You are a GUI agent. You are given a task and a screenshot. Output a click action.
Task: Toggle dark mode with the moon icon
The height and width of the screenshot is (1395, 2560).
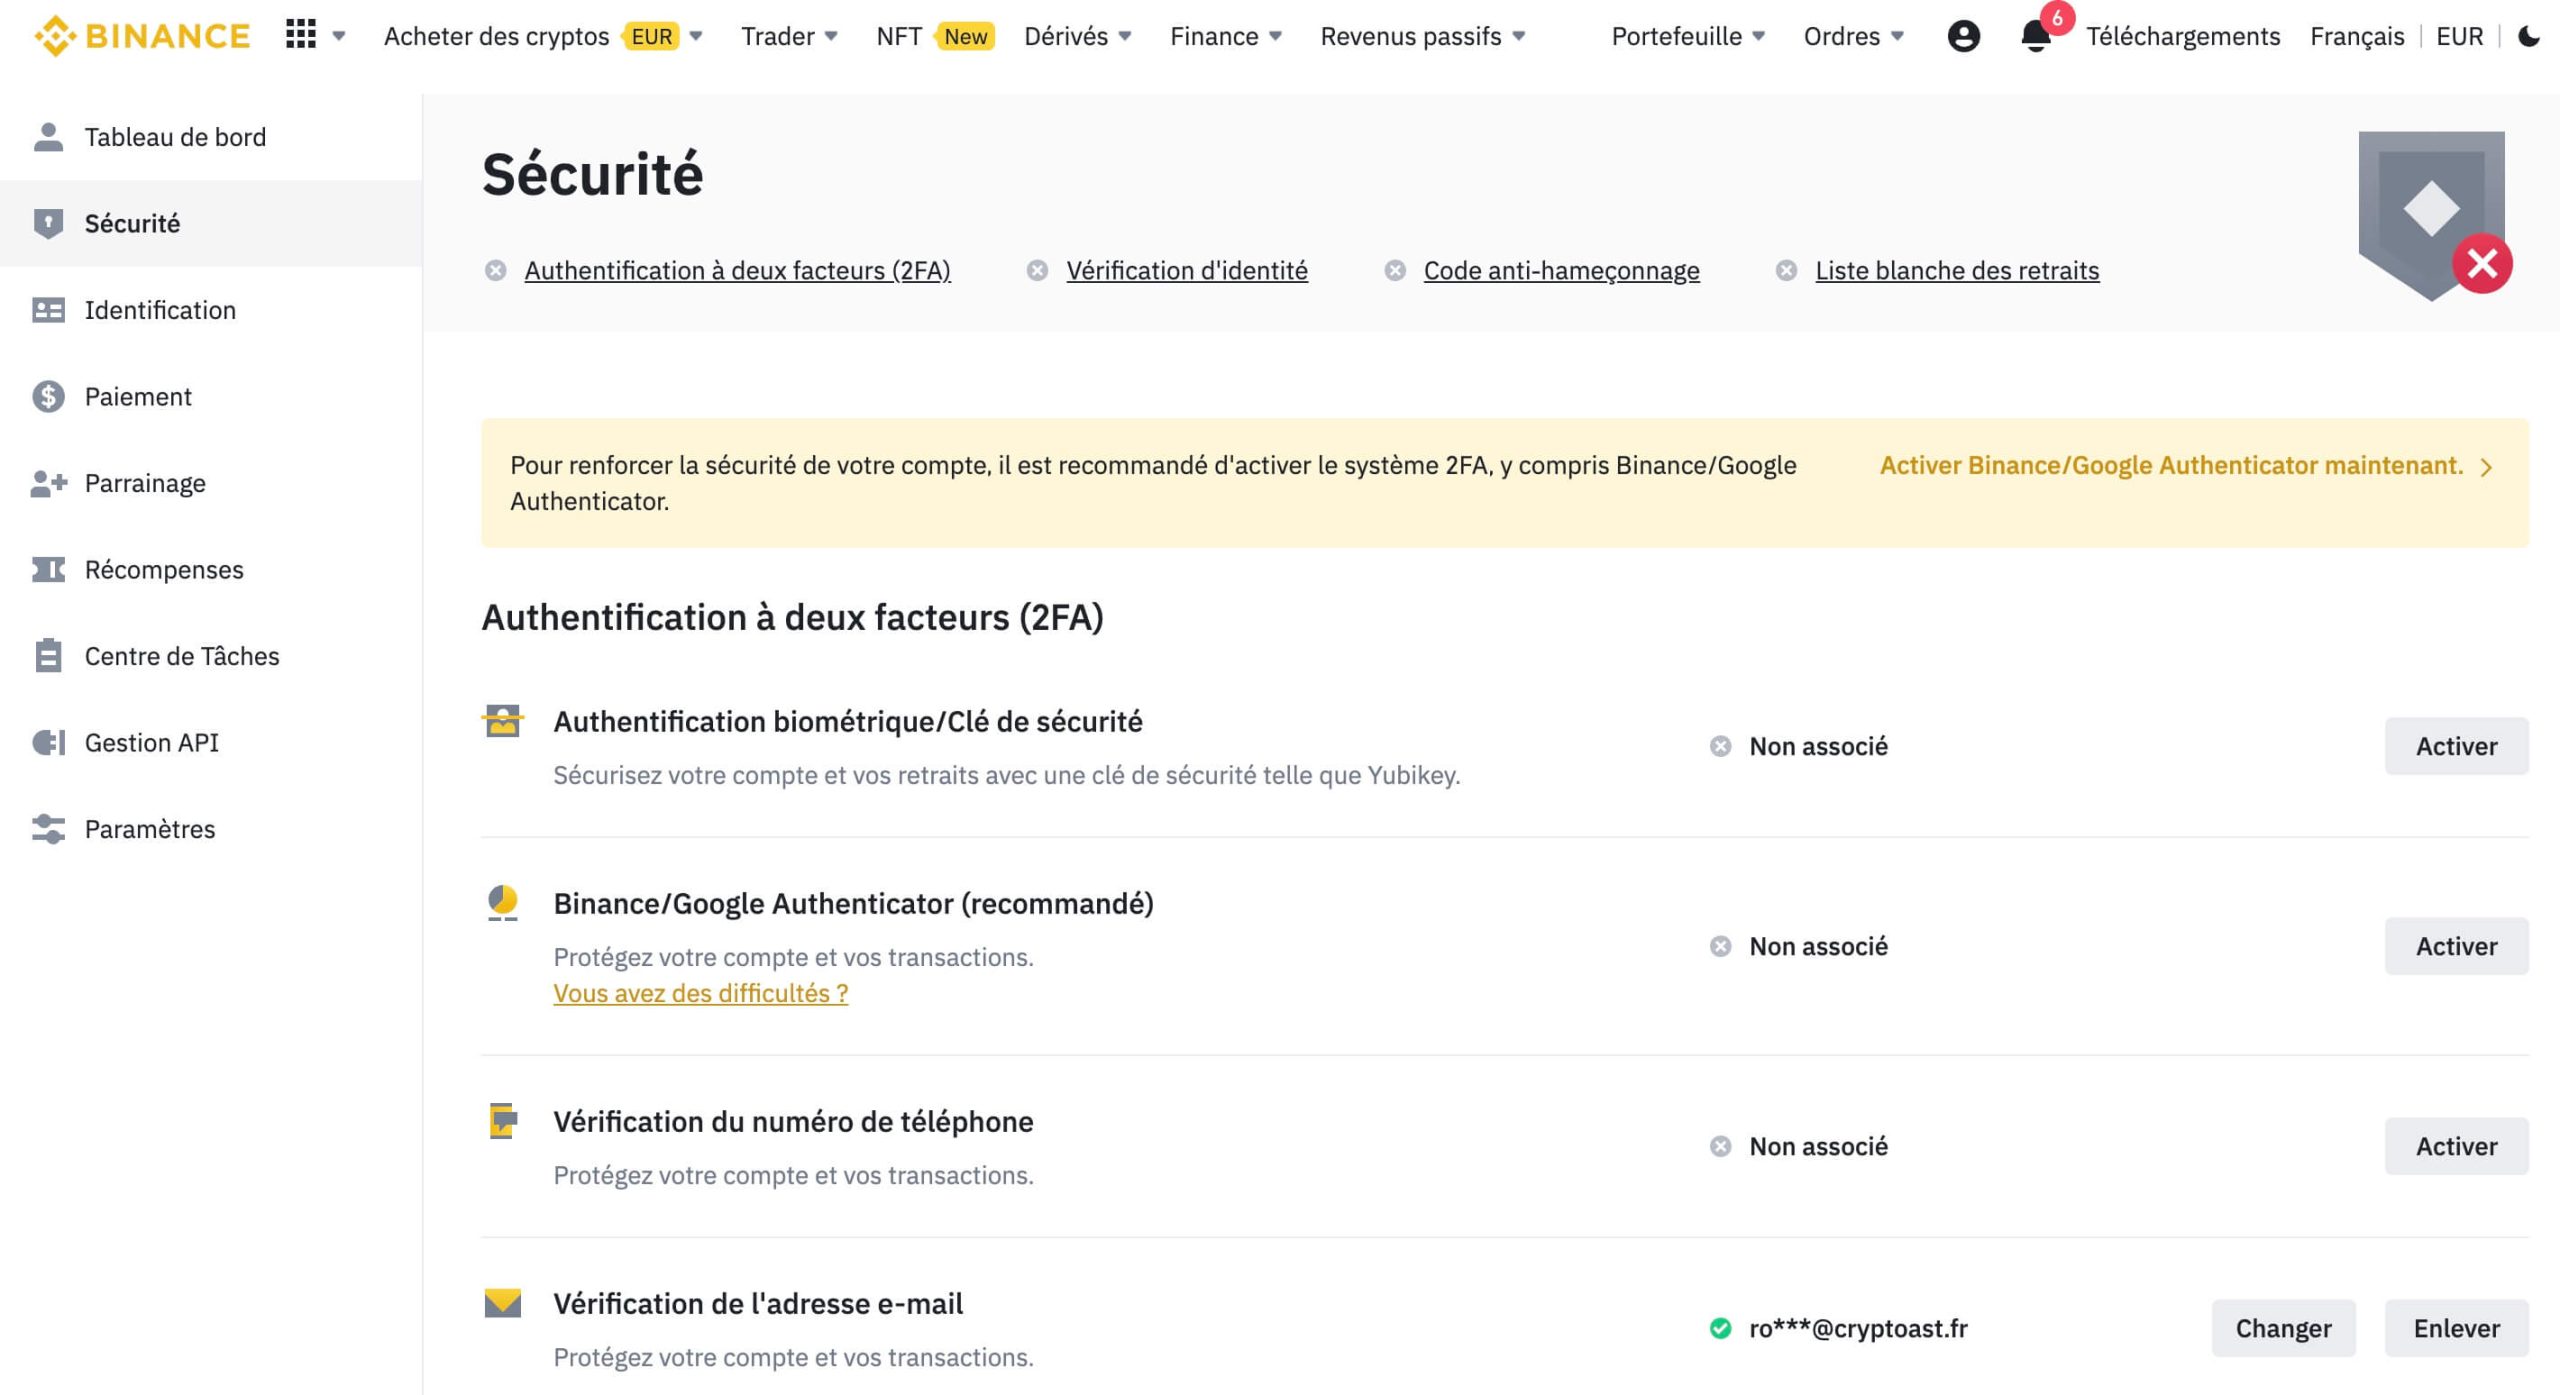(x=2528, y=35)
